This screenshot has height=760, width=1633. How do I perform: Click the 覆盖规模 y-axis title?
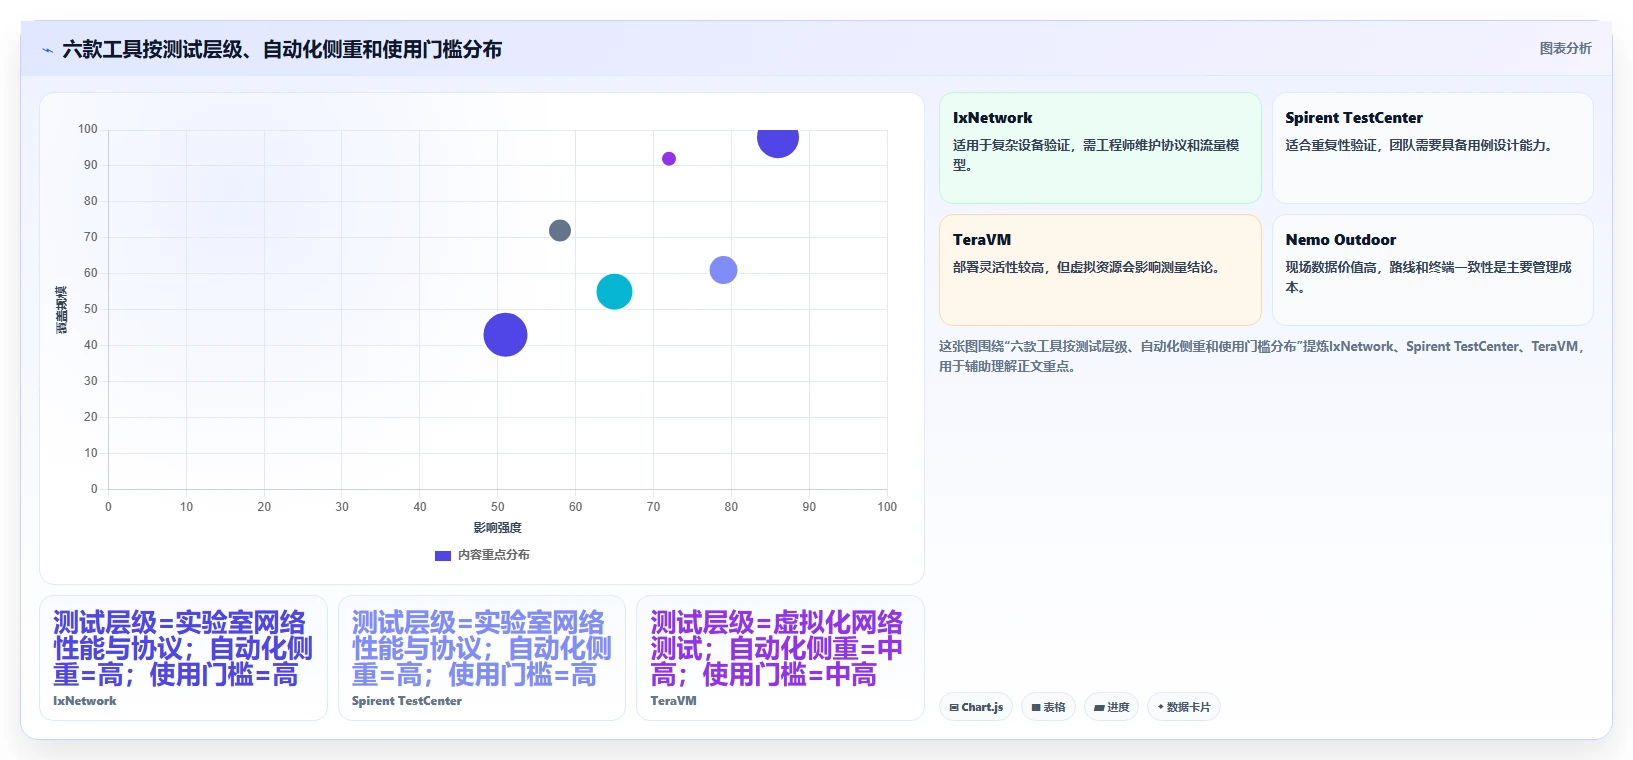pos(61,310)
